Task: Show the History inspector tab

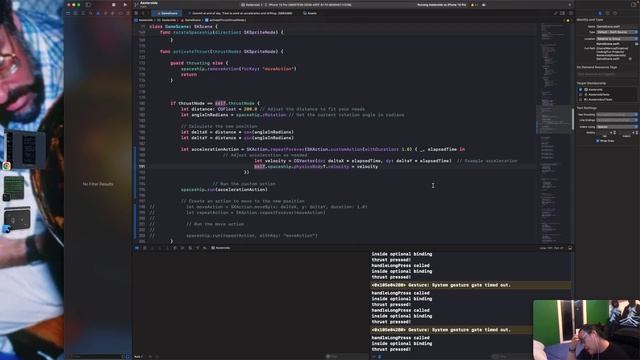Action: tap(607, 13)
